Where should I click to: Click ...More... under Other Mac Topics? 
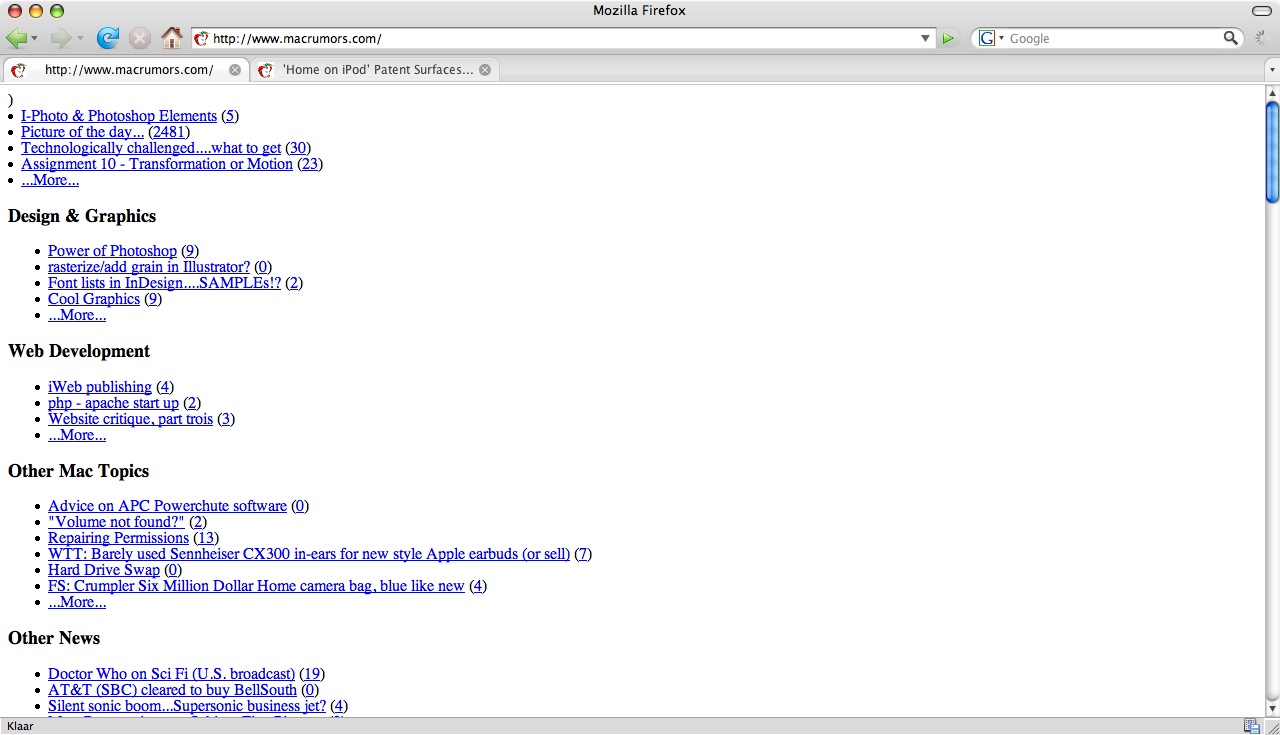[x=77, y=602]
